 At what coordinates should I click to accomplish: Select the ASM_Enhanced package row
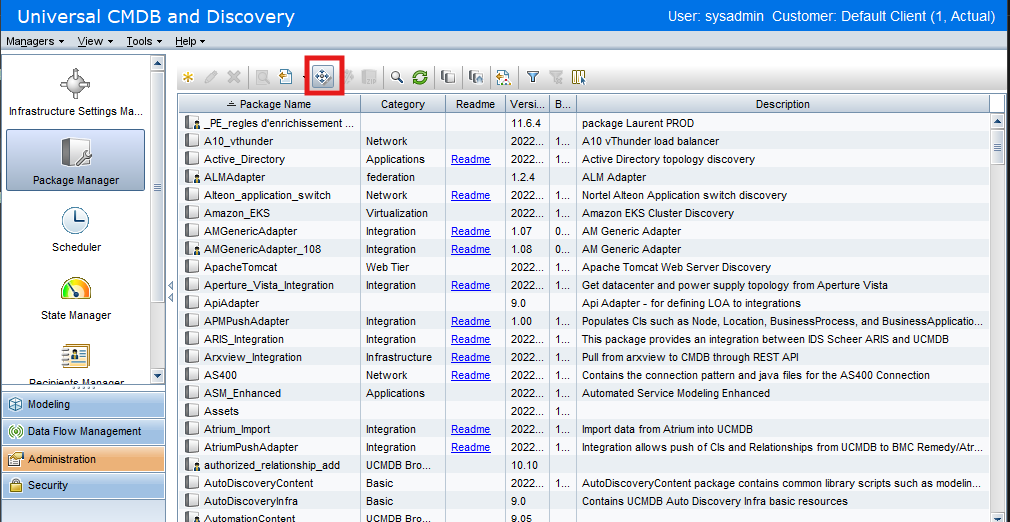click(x=583, y=392)
